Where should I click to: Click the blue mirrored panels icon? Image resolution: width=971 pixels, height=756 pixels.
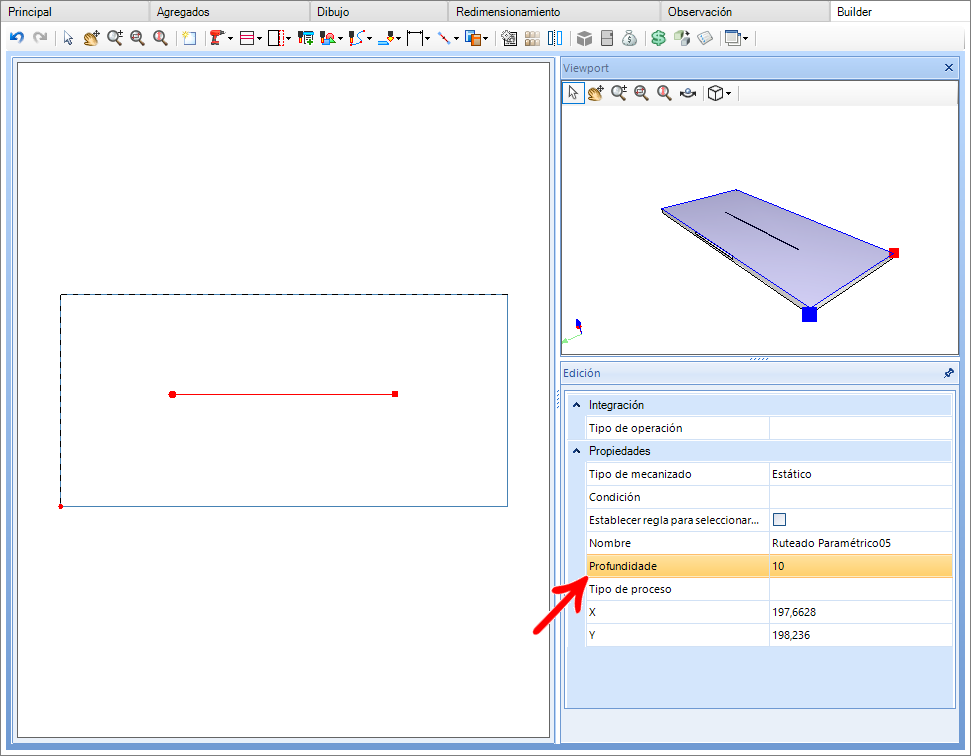tap(555, 38)
